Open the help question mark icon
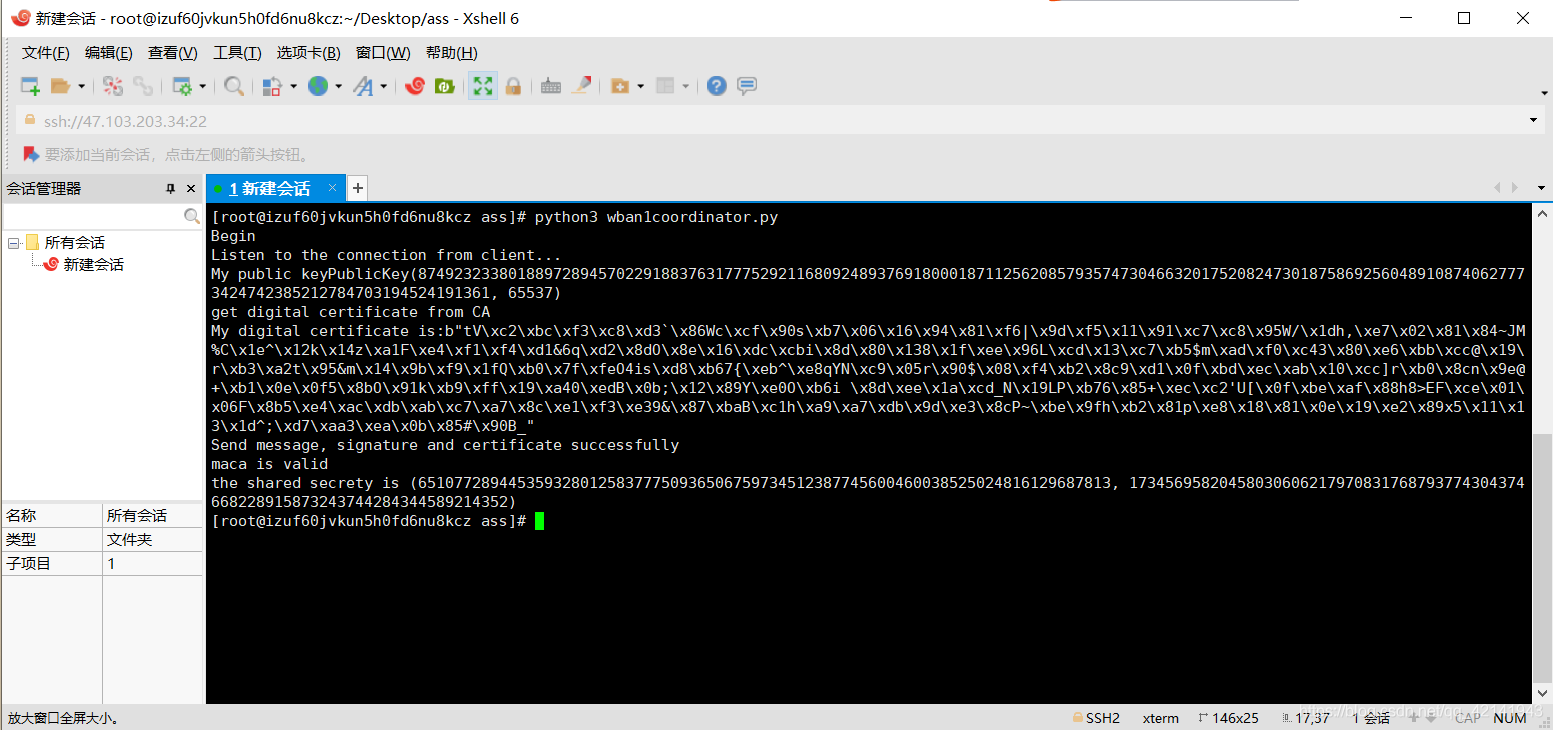1553x730 pixels. coord(716,86)
